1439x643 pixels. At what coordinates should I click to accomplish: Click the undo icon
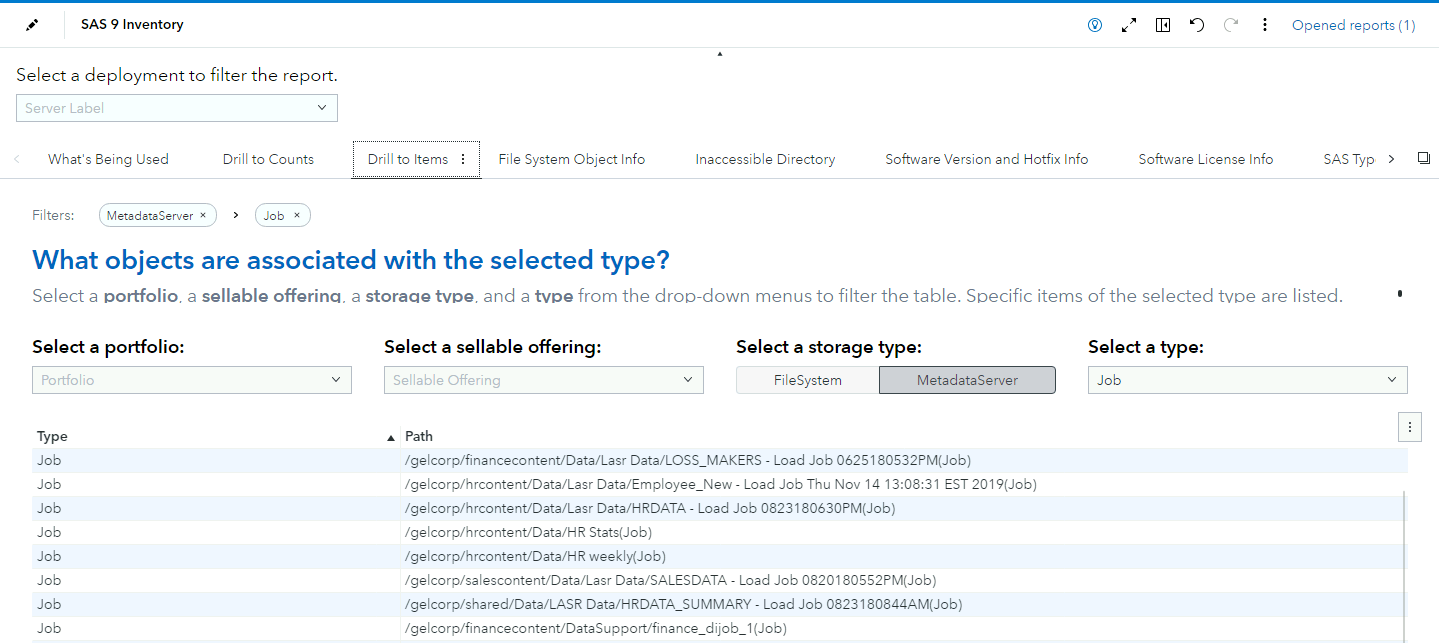tap(1196, 24)
